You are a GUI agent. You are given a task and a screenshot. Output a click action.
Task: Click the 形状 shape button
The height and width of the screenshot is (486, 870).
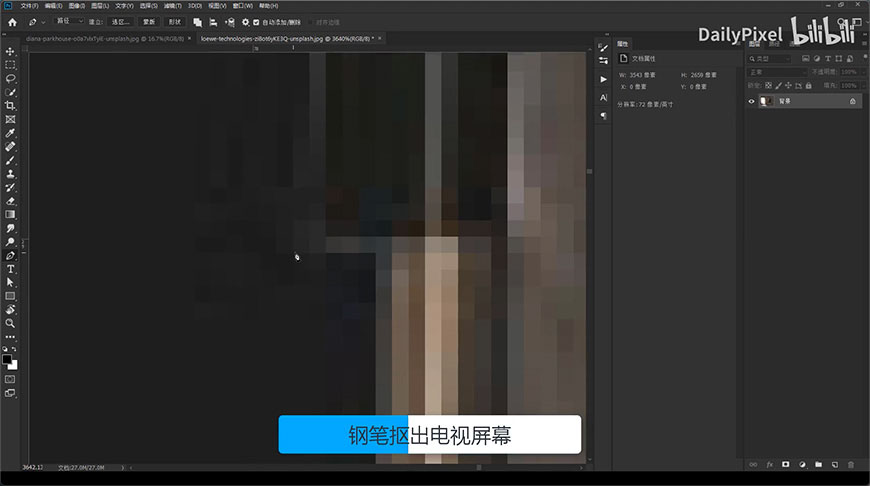[175, 22]
